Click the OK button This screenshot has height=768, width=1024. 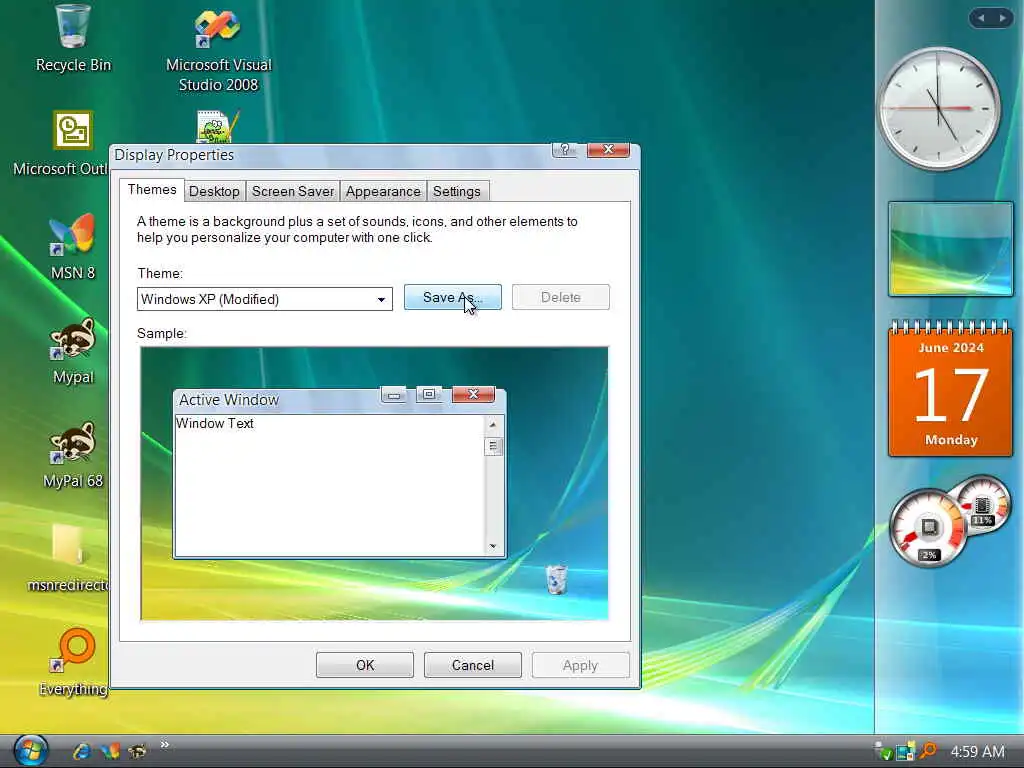coord(364,665)
